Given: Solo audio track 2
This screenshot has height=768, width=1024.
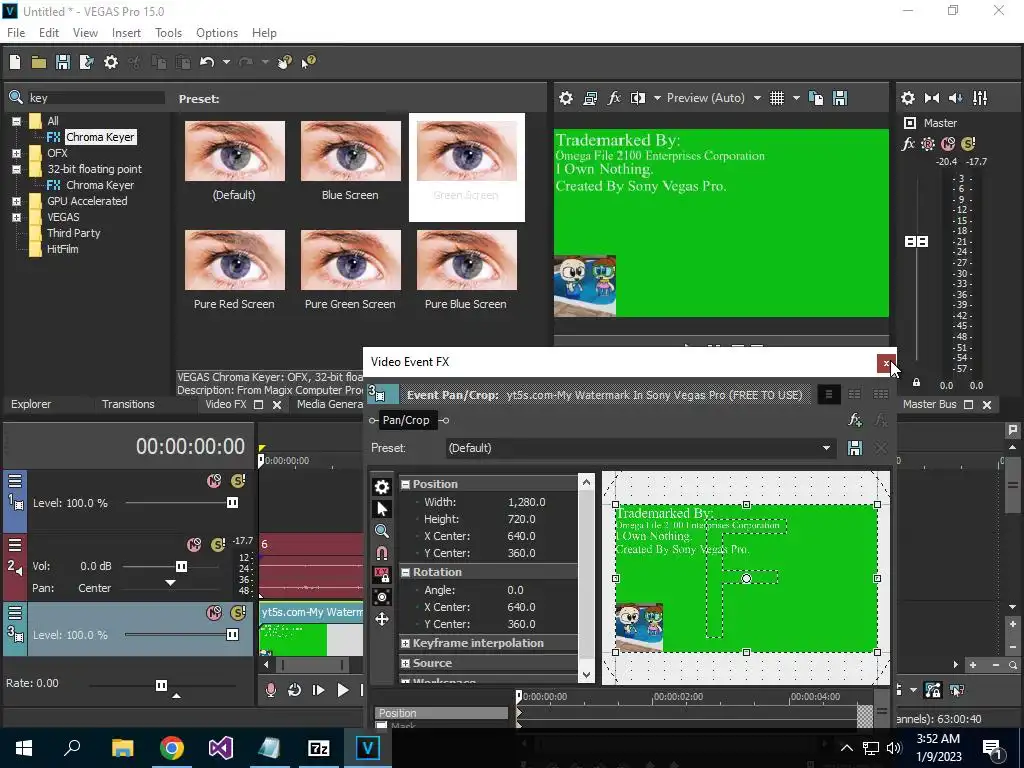Looking at the screenshot, I should click(218, 545).
